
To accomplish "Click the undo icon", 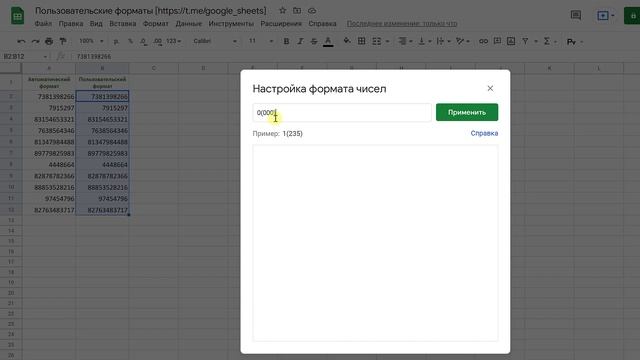I will (21, 41).
